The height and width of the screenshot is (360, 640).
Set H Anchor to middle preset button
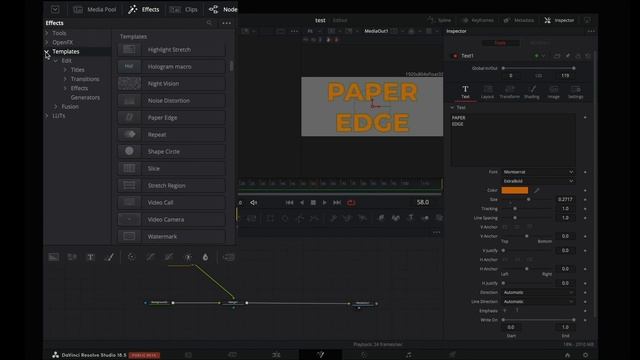(517, 259)
